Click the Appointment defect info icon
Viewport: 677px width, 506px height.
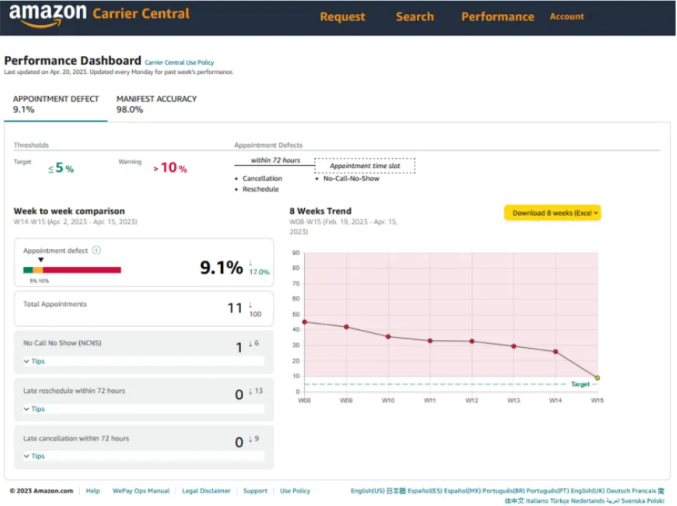(96, 250)
